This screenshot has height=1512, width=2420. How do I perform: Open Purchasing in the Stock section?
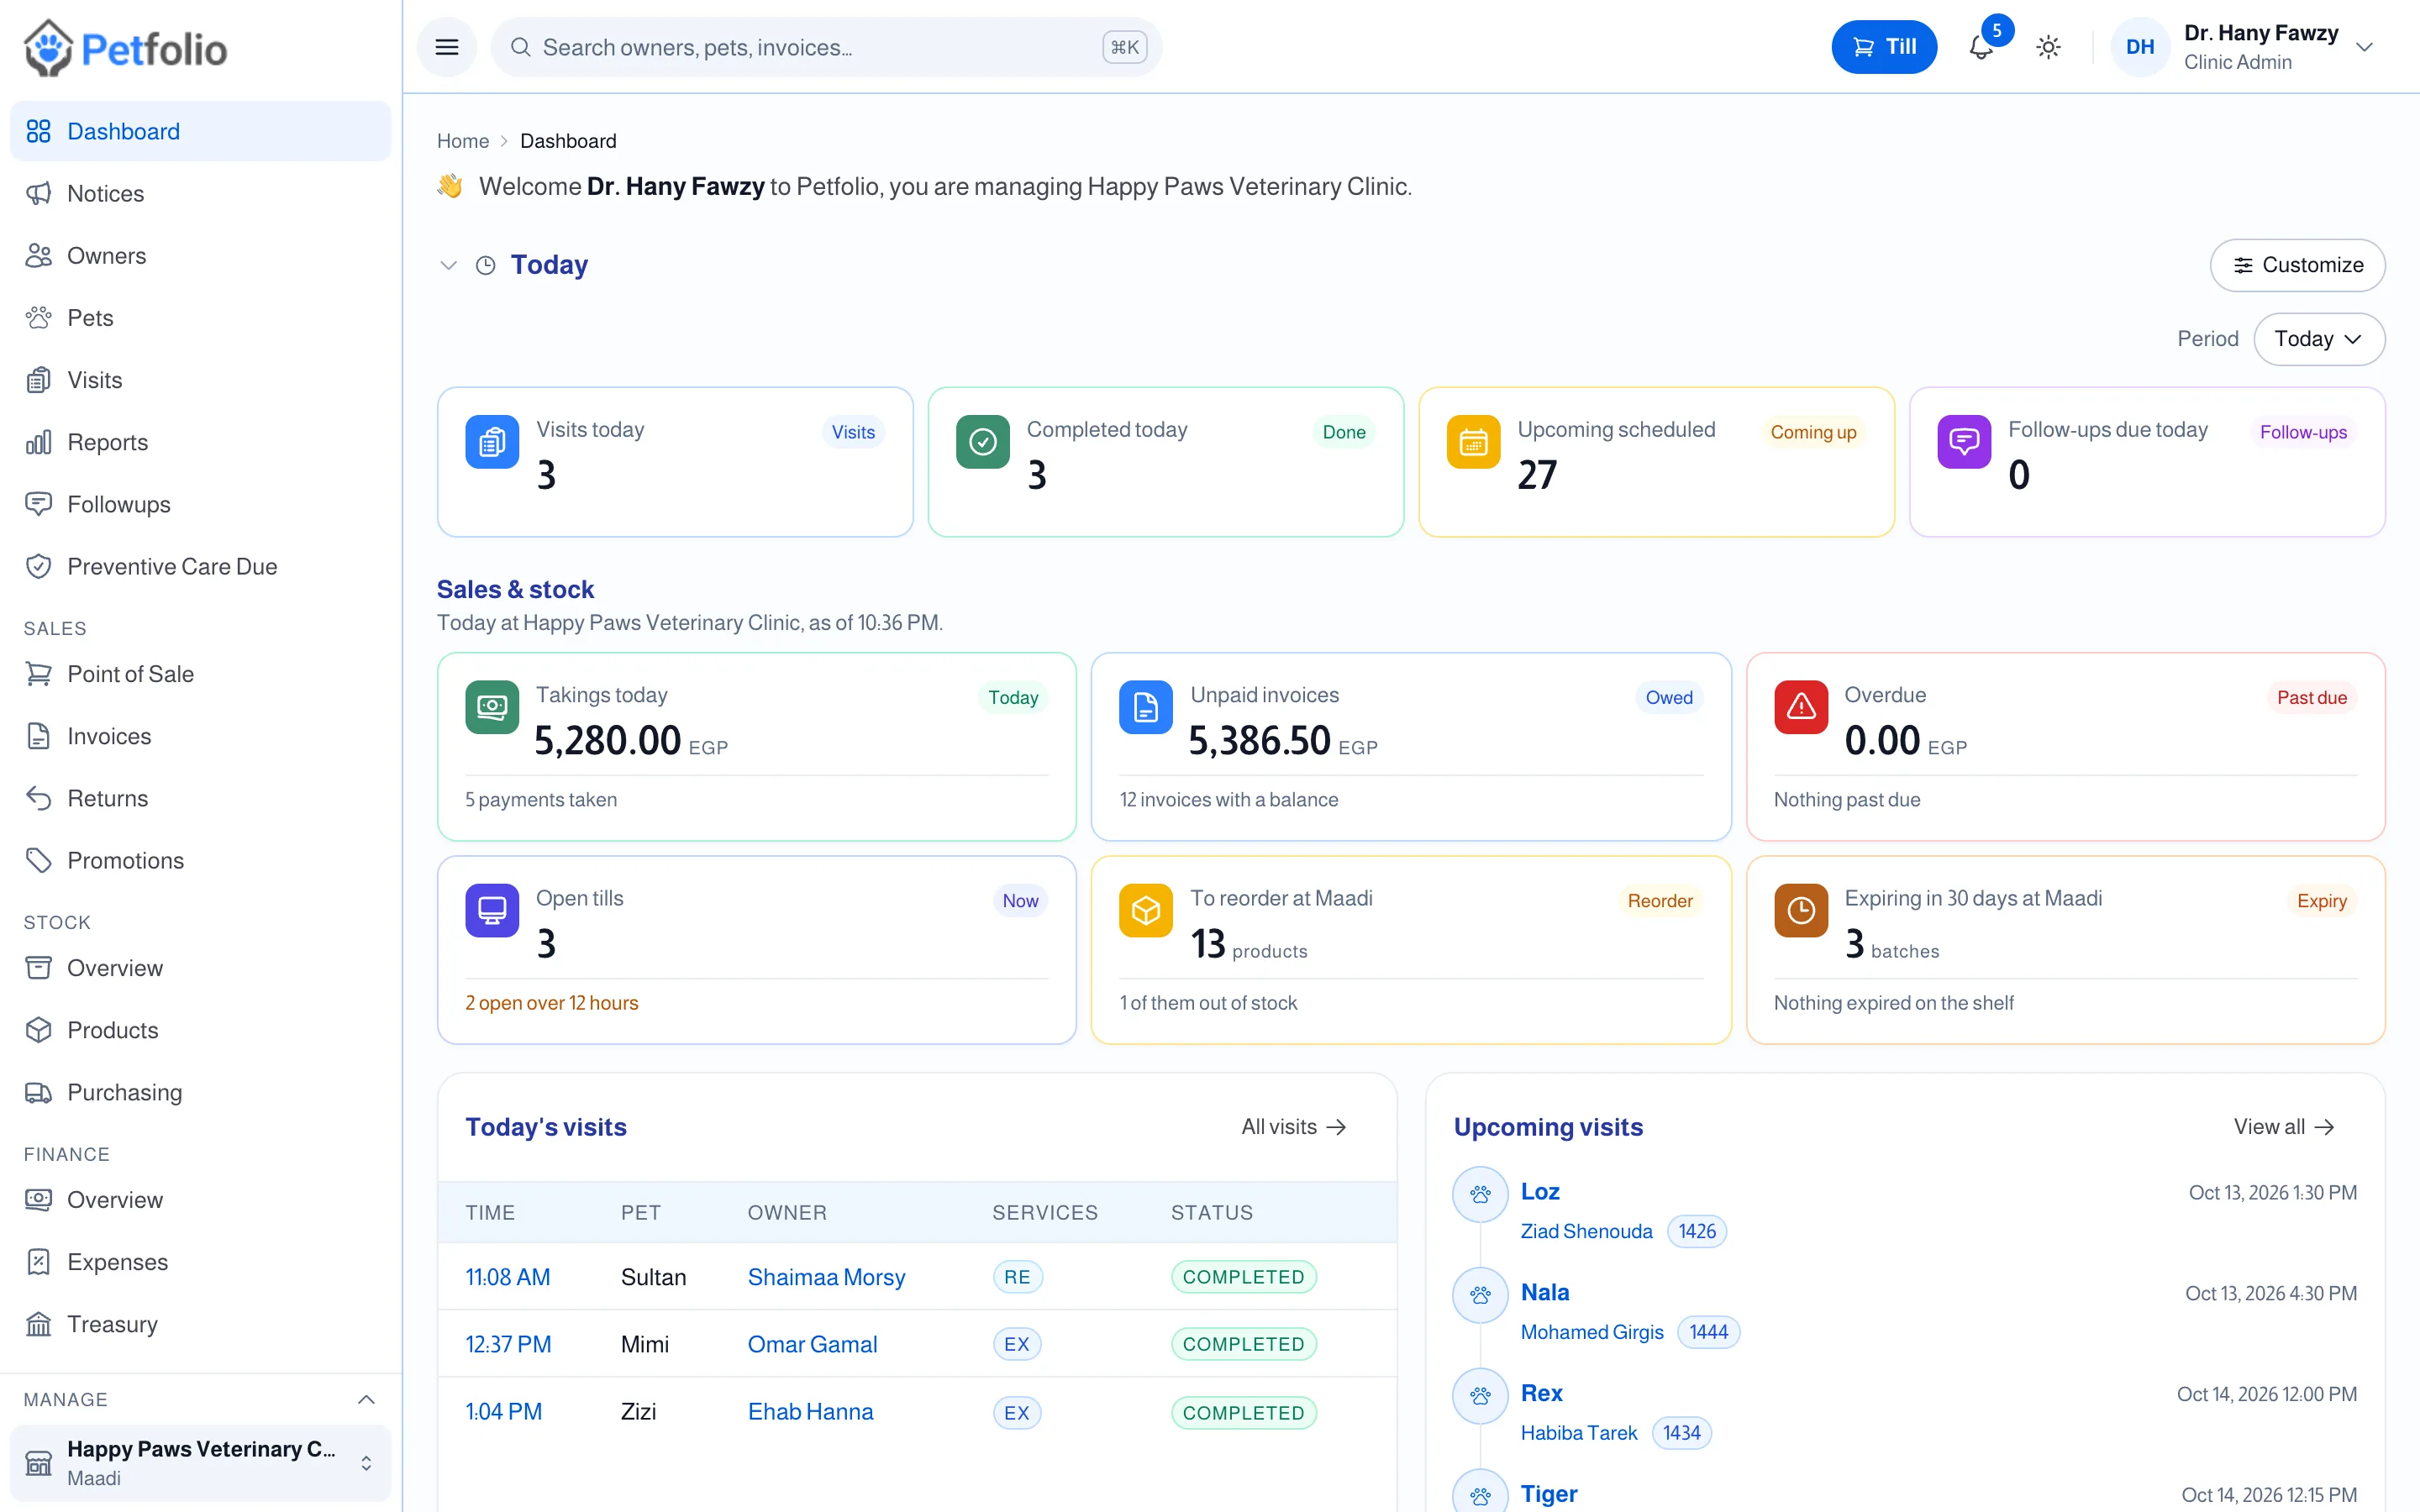[x=200, y=1092]
